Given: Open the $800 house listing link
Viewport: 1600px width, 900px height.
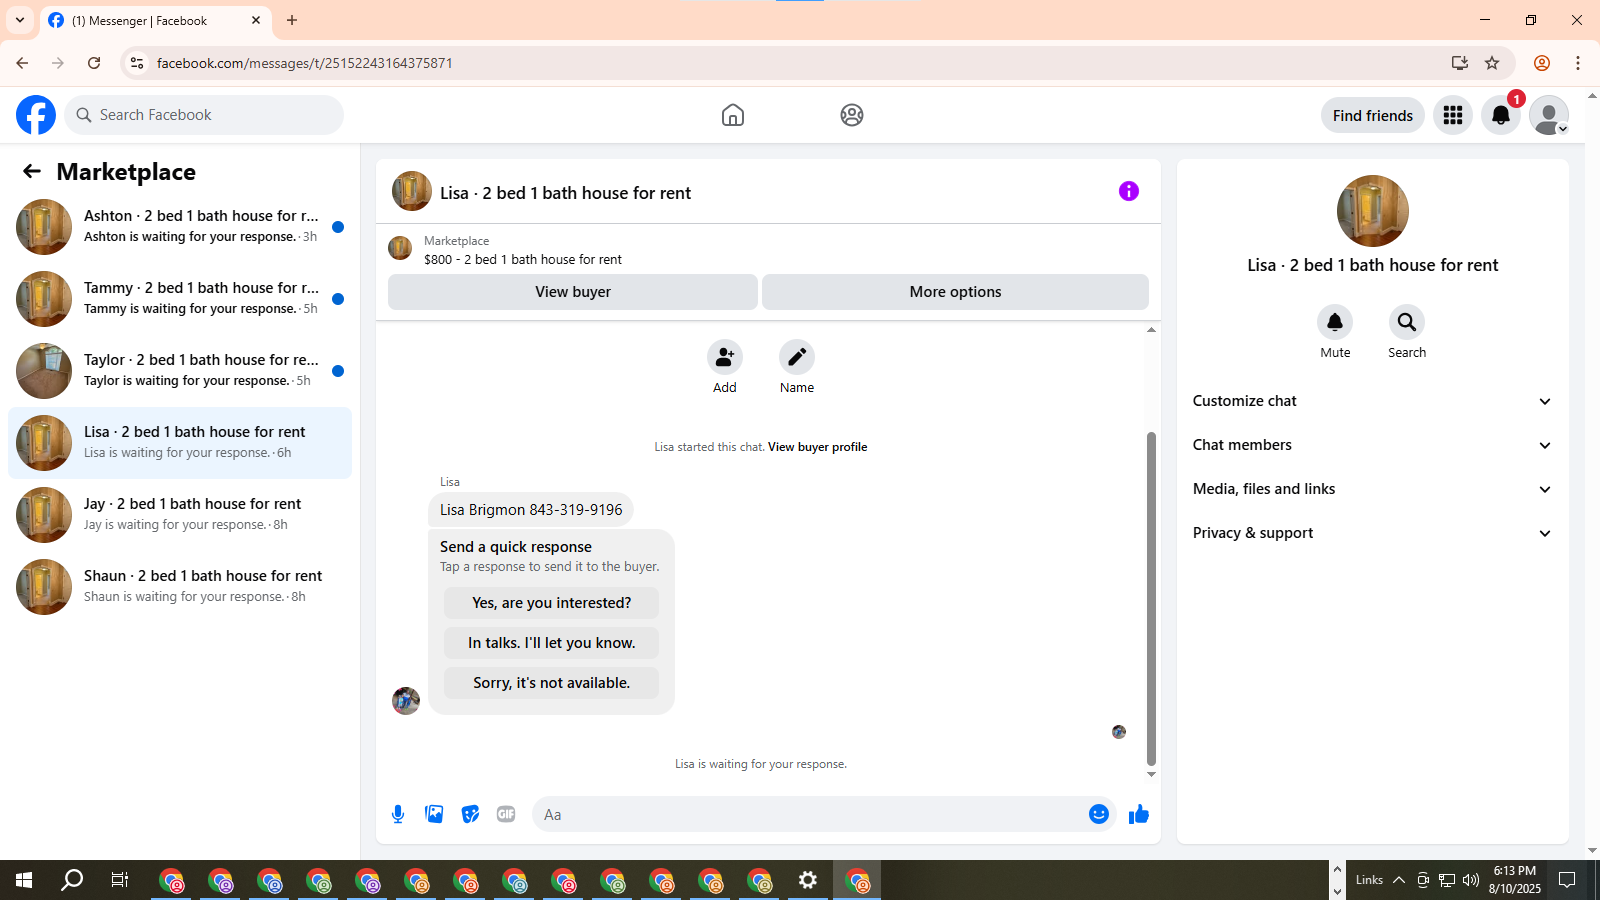Looking at the screenshot, I should (522, 259).
